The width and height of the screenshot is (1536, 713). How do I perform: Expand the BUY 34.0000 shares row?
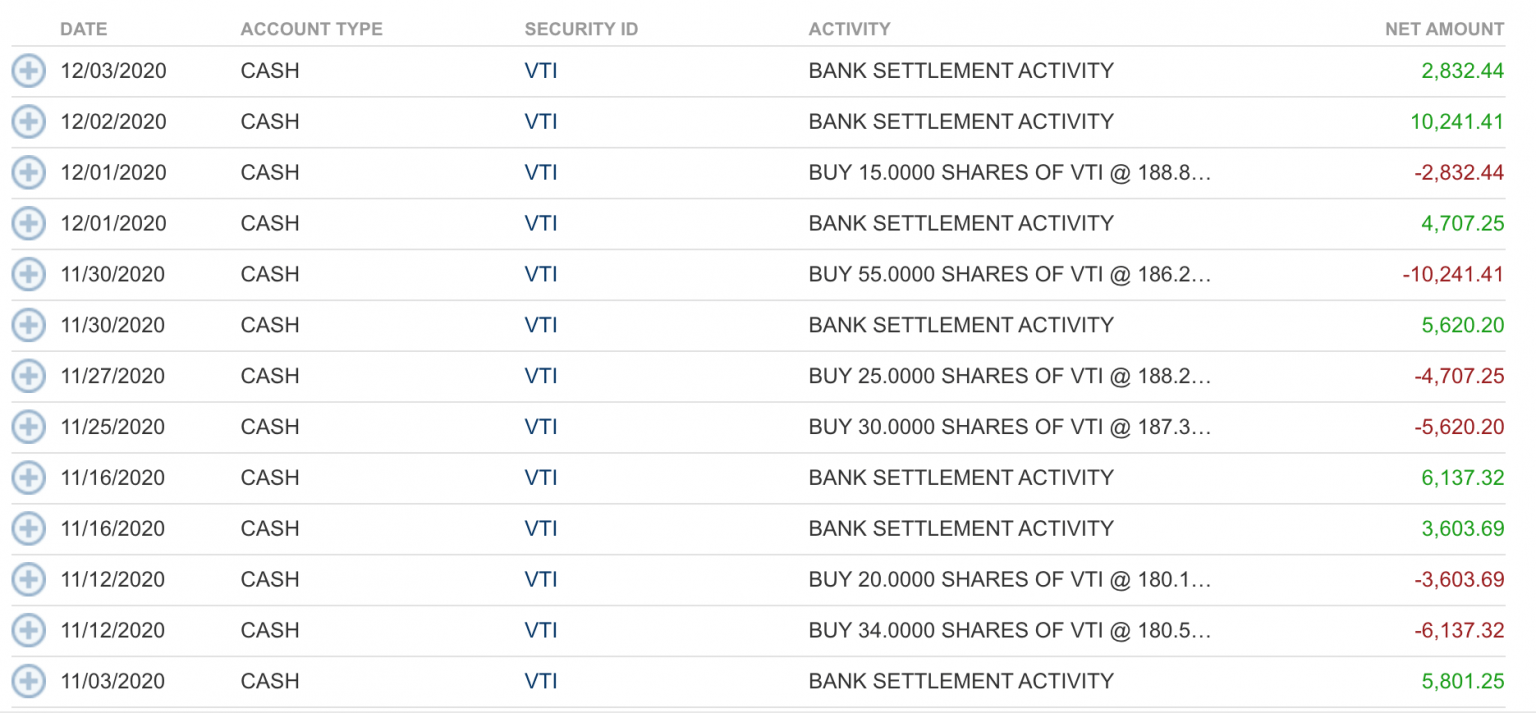[28, 630]
